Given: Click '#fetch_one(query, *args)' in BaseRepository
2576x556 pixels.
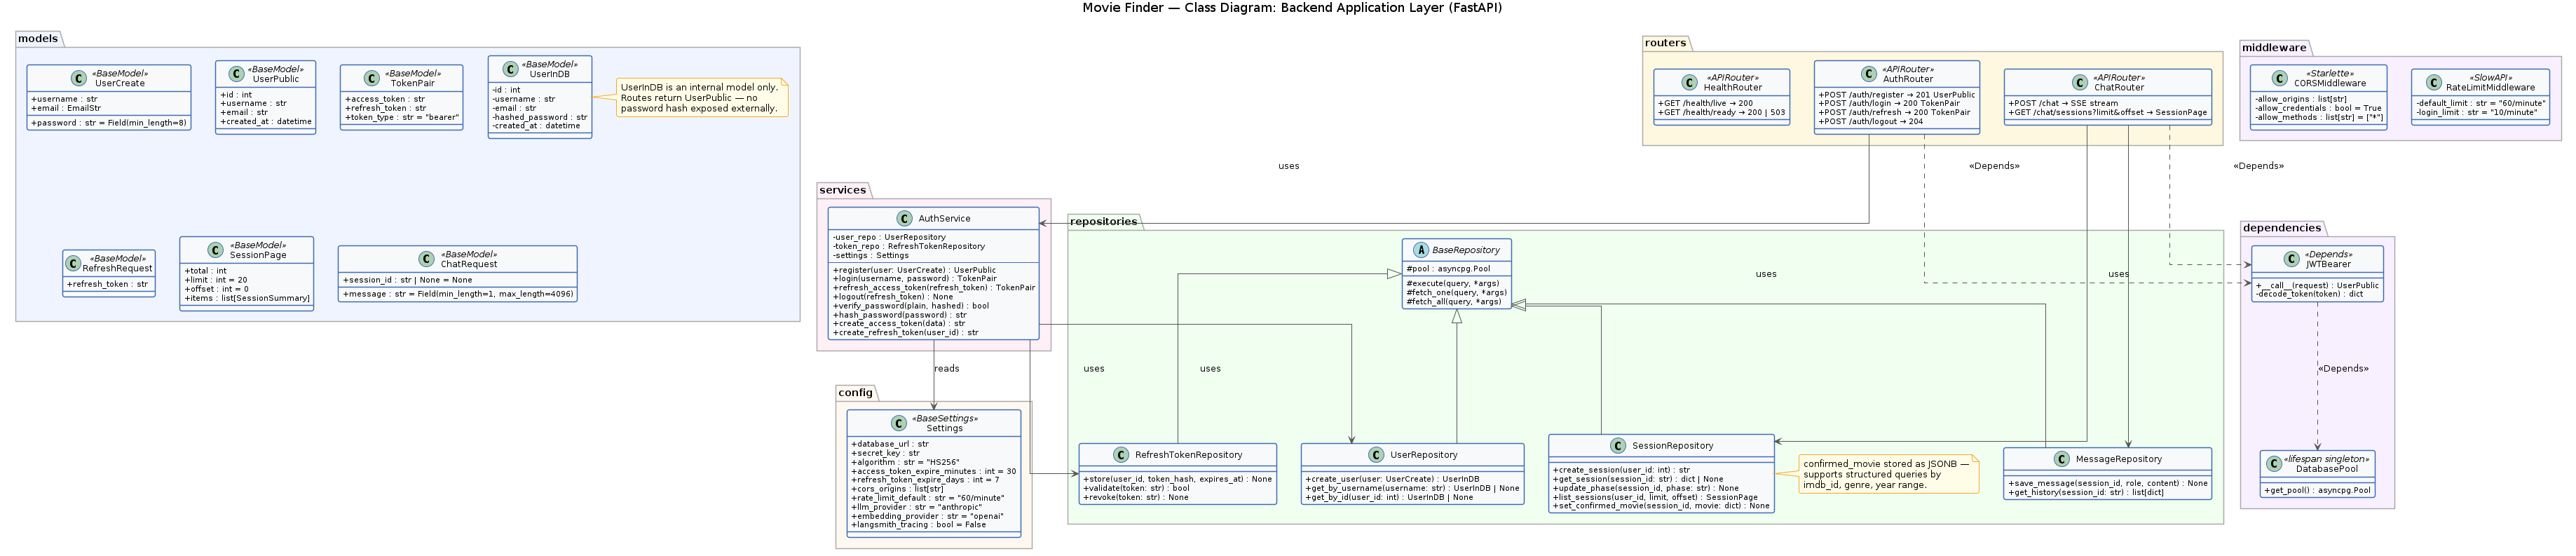Looking at the screenshot, I should (x=1456, y=293).
